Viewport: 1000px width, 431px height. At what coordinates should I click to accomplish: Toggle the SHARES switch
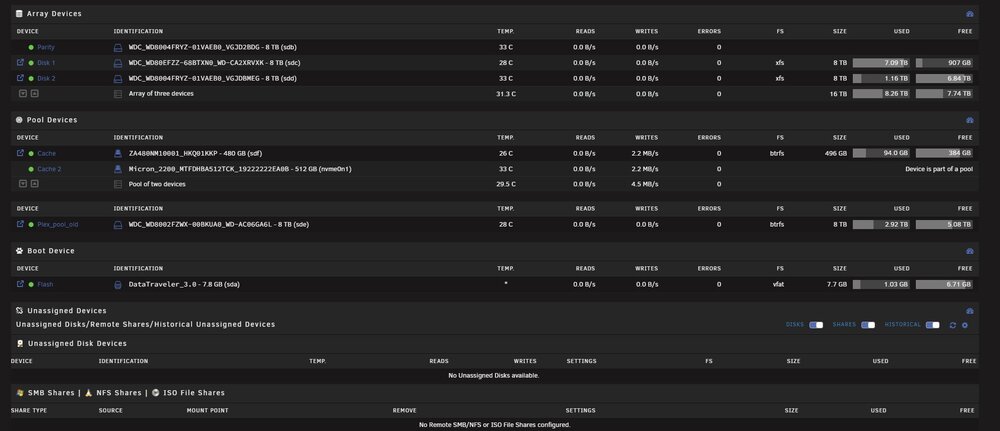point(868,325)
